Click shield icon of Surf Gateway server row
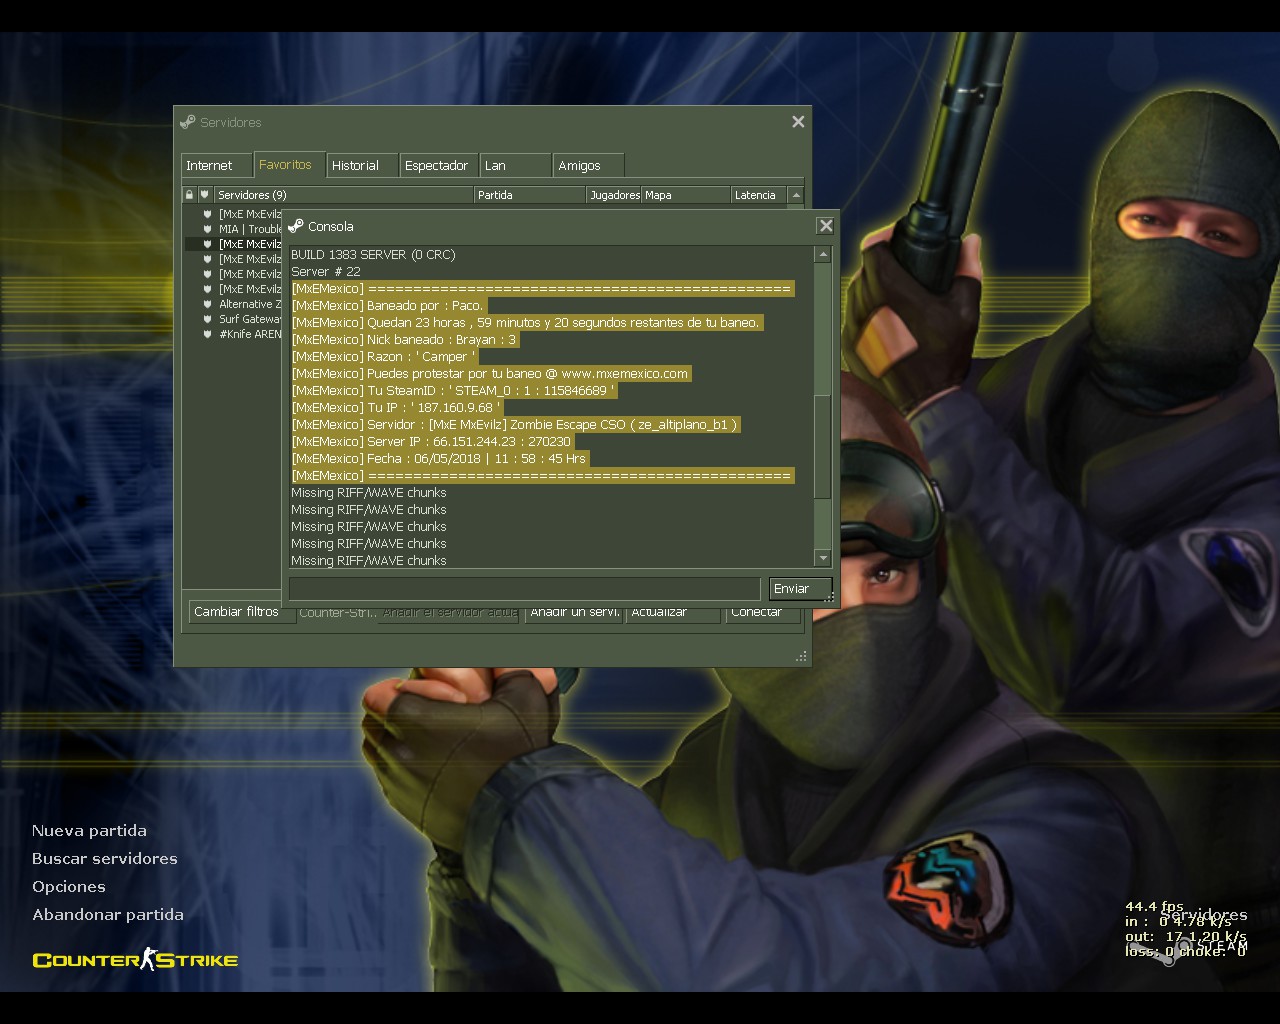The height and width of the screenshot is (1024, 1280). (x=208, y=319)
